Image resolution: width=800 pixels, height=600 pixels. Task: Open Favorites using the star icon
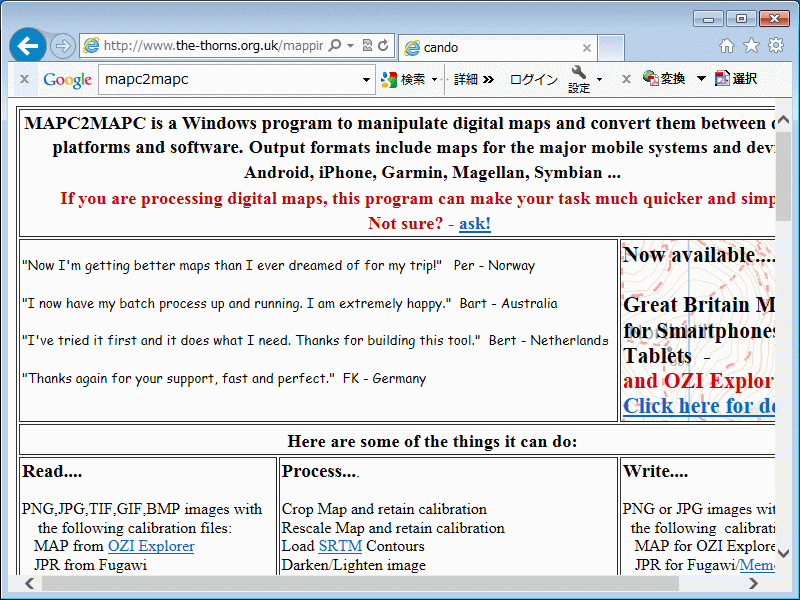point(751,46)
